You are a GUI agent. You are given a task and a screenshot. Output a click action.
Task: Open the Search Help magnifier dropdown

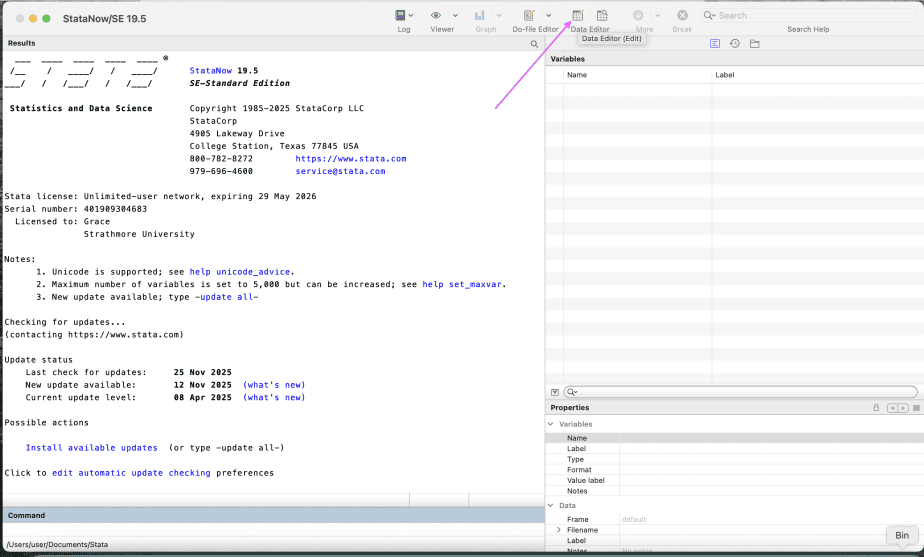click(x=710, y=15)
